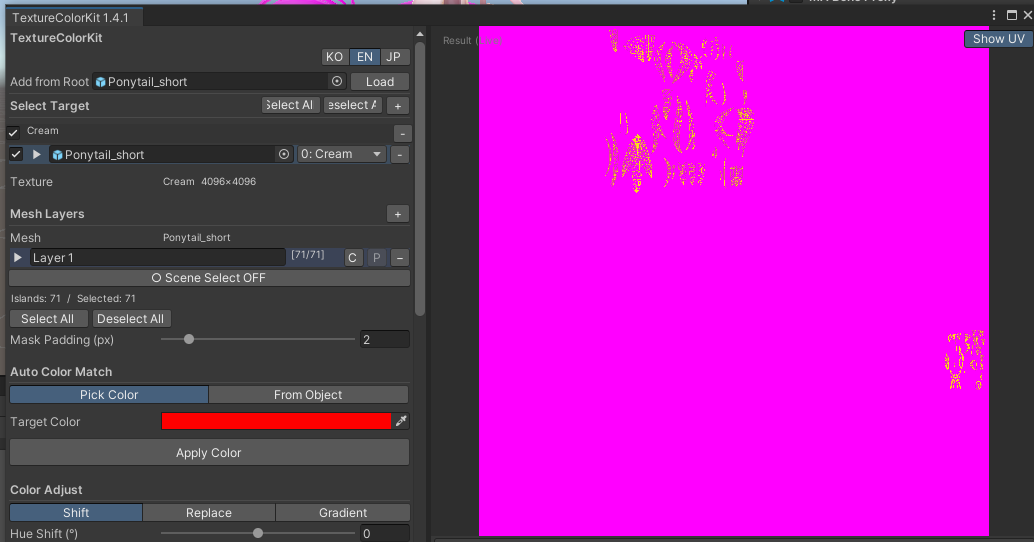Maximize the TextureColorKit window

coord(1012,15)
